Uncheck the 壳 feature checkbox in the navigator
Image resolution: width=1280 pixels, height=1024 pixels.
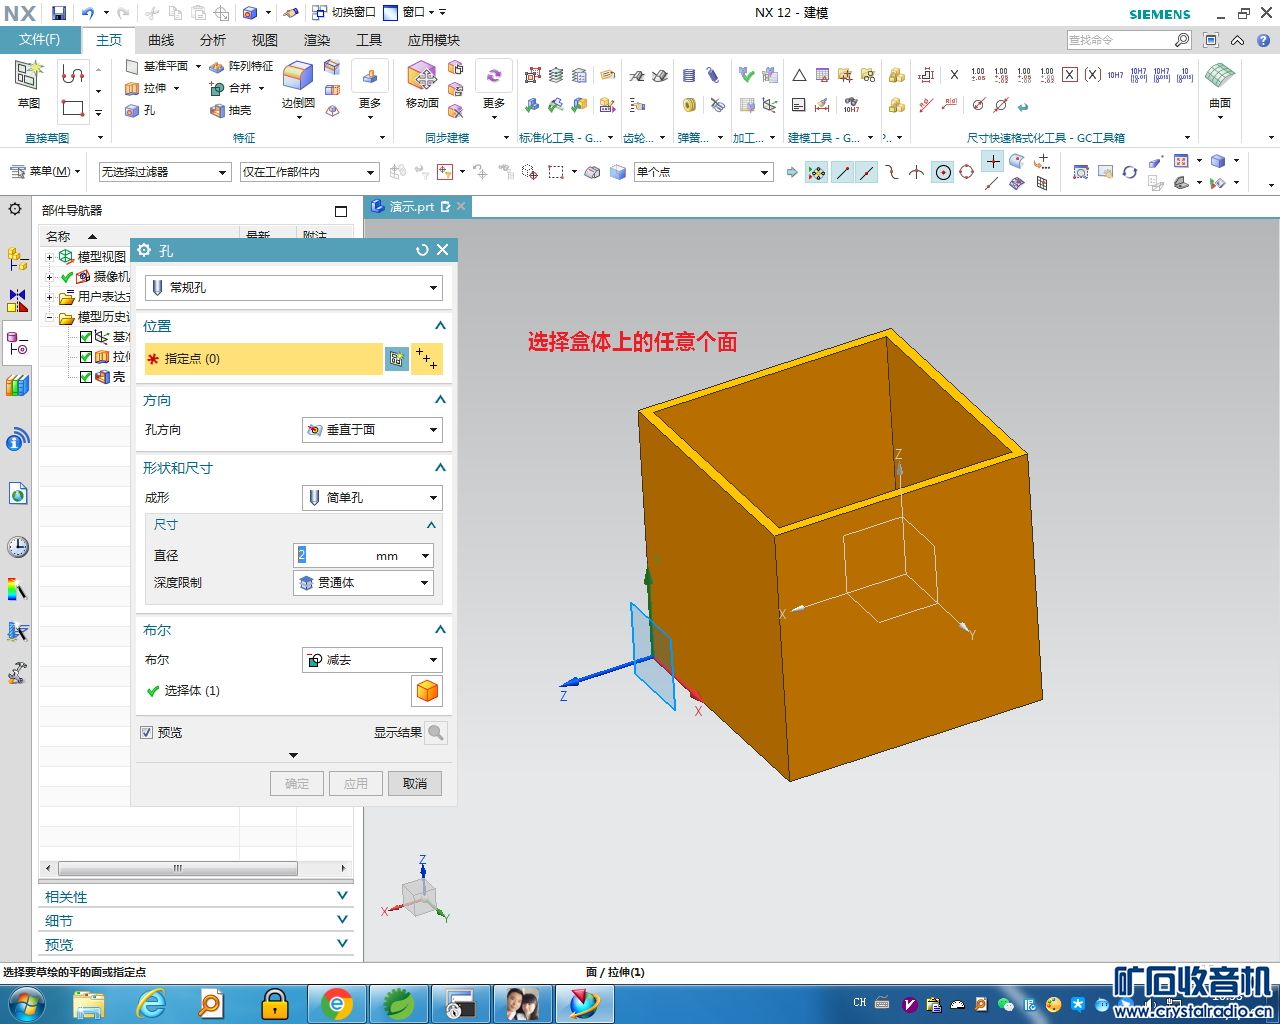86,377
